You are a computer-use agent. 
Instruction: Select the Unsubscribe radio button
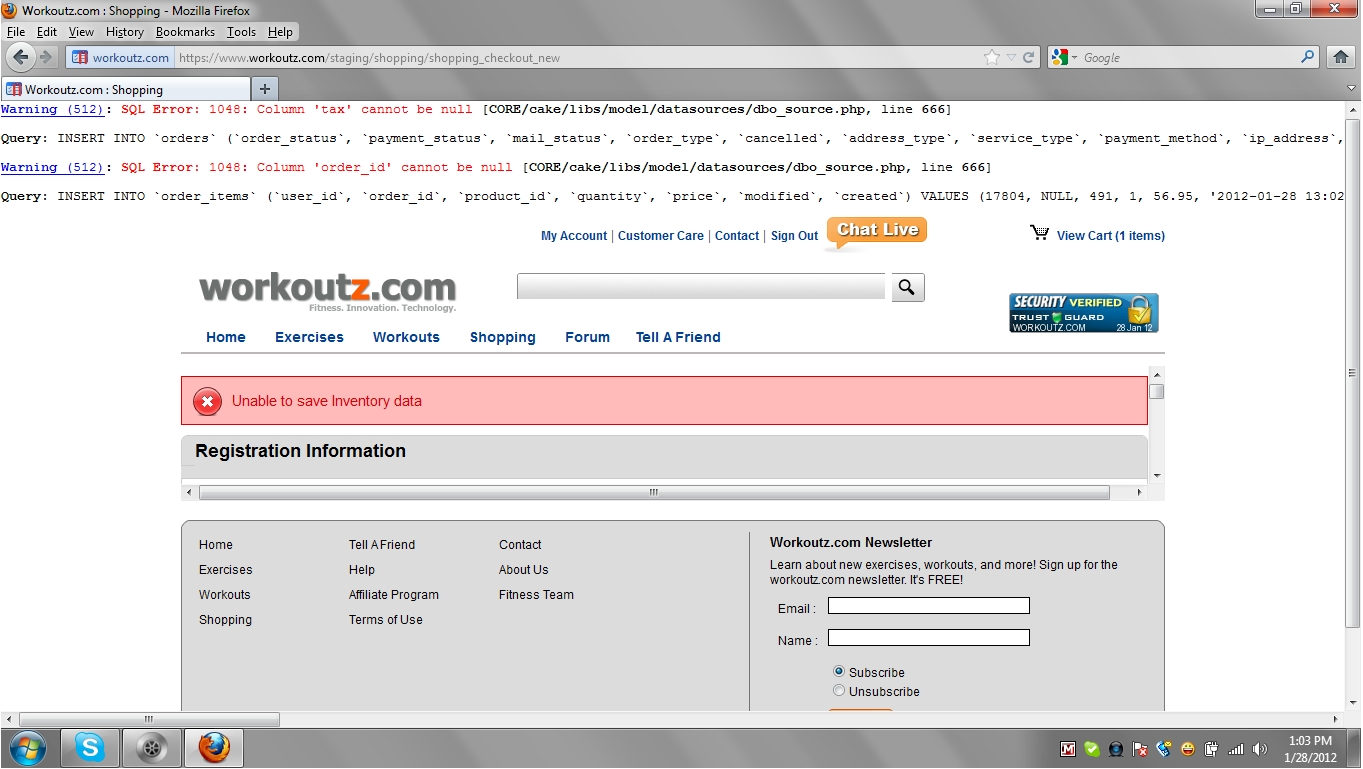point(839,690)
